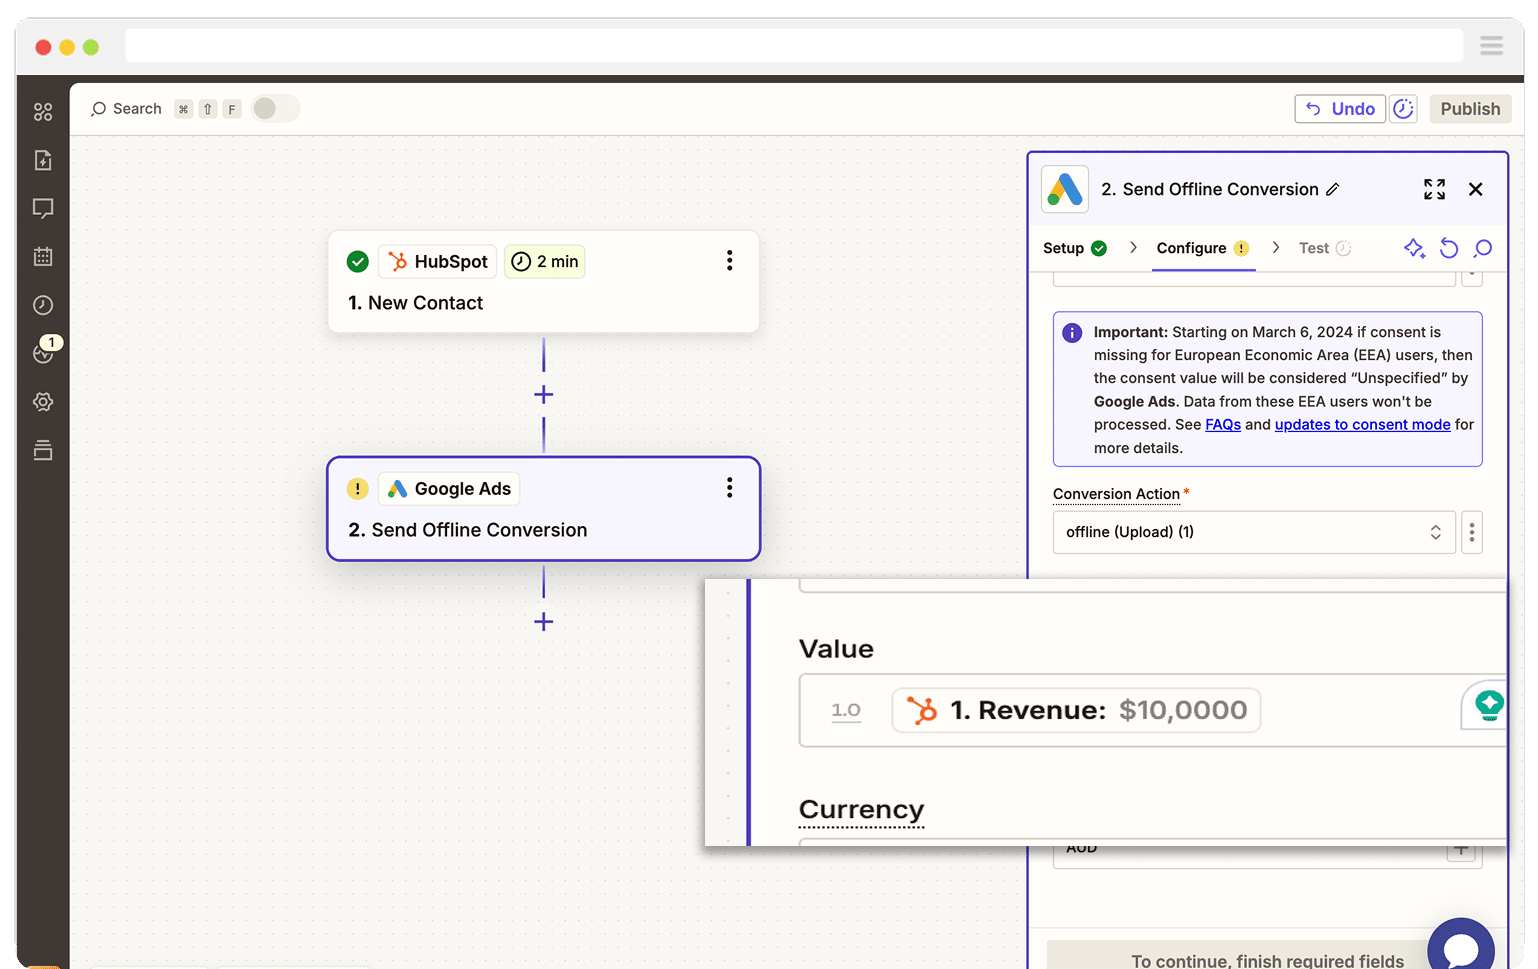Screen dimensions: 1538x969
Task: Open the version timer icon beside Undo
Action: (1404, 109)
